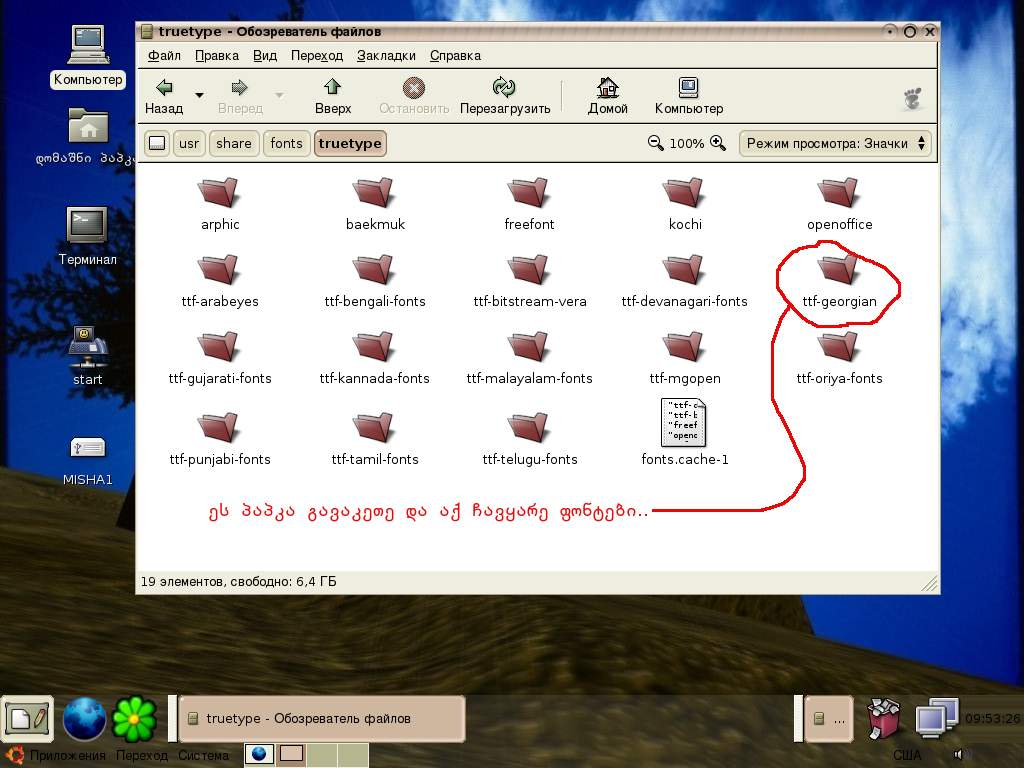Open the Файл menu
The width and height of the screenshot is (1024, 768).
(164, 56)
